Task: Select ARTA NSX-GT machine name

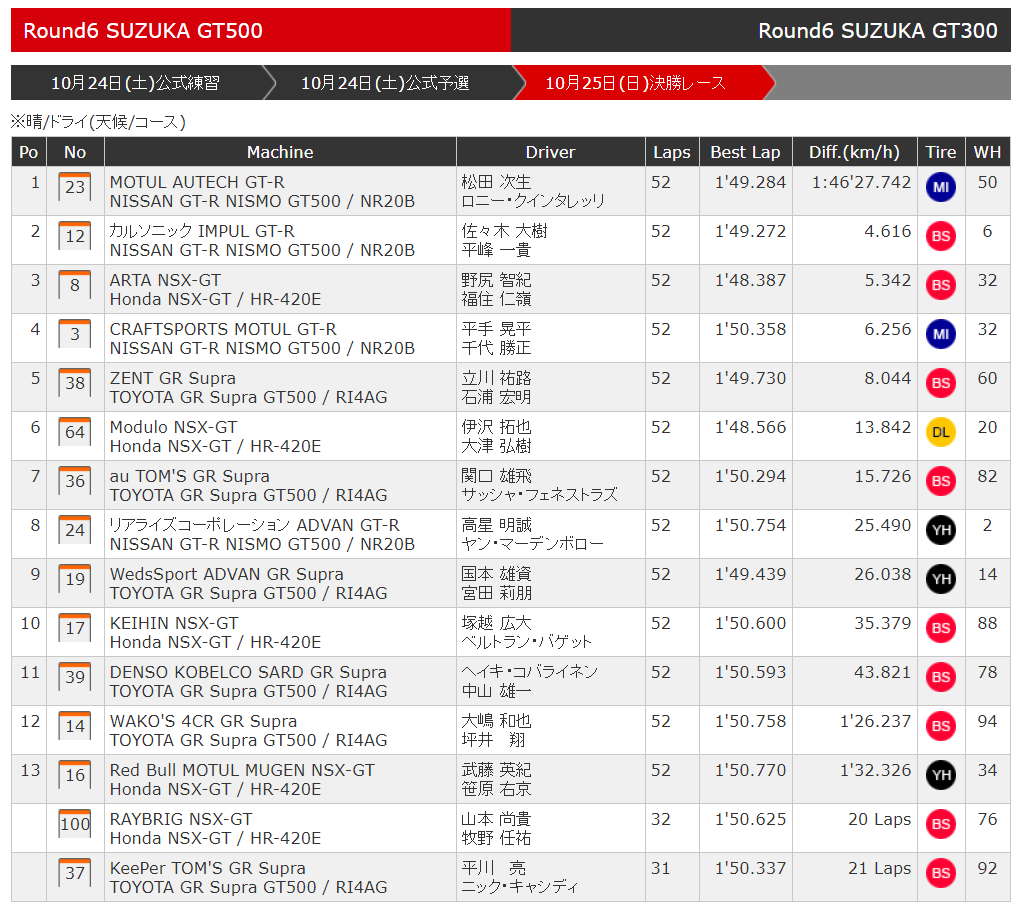Action: pyautogui.click(x=165, y=280)
